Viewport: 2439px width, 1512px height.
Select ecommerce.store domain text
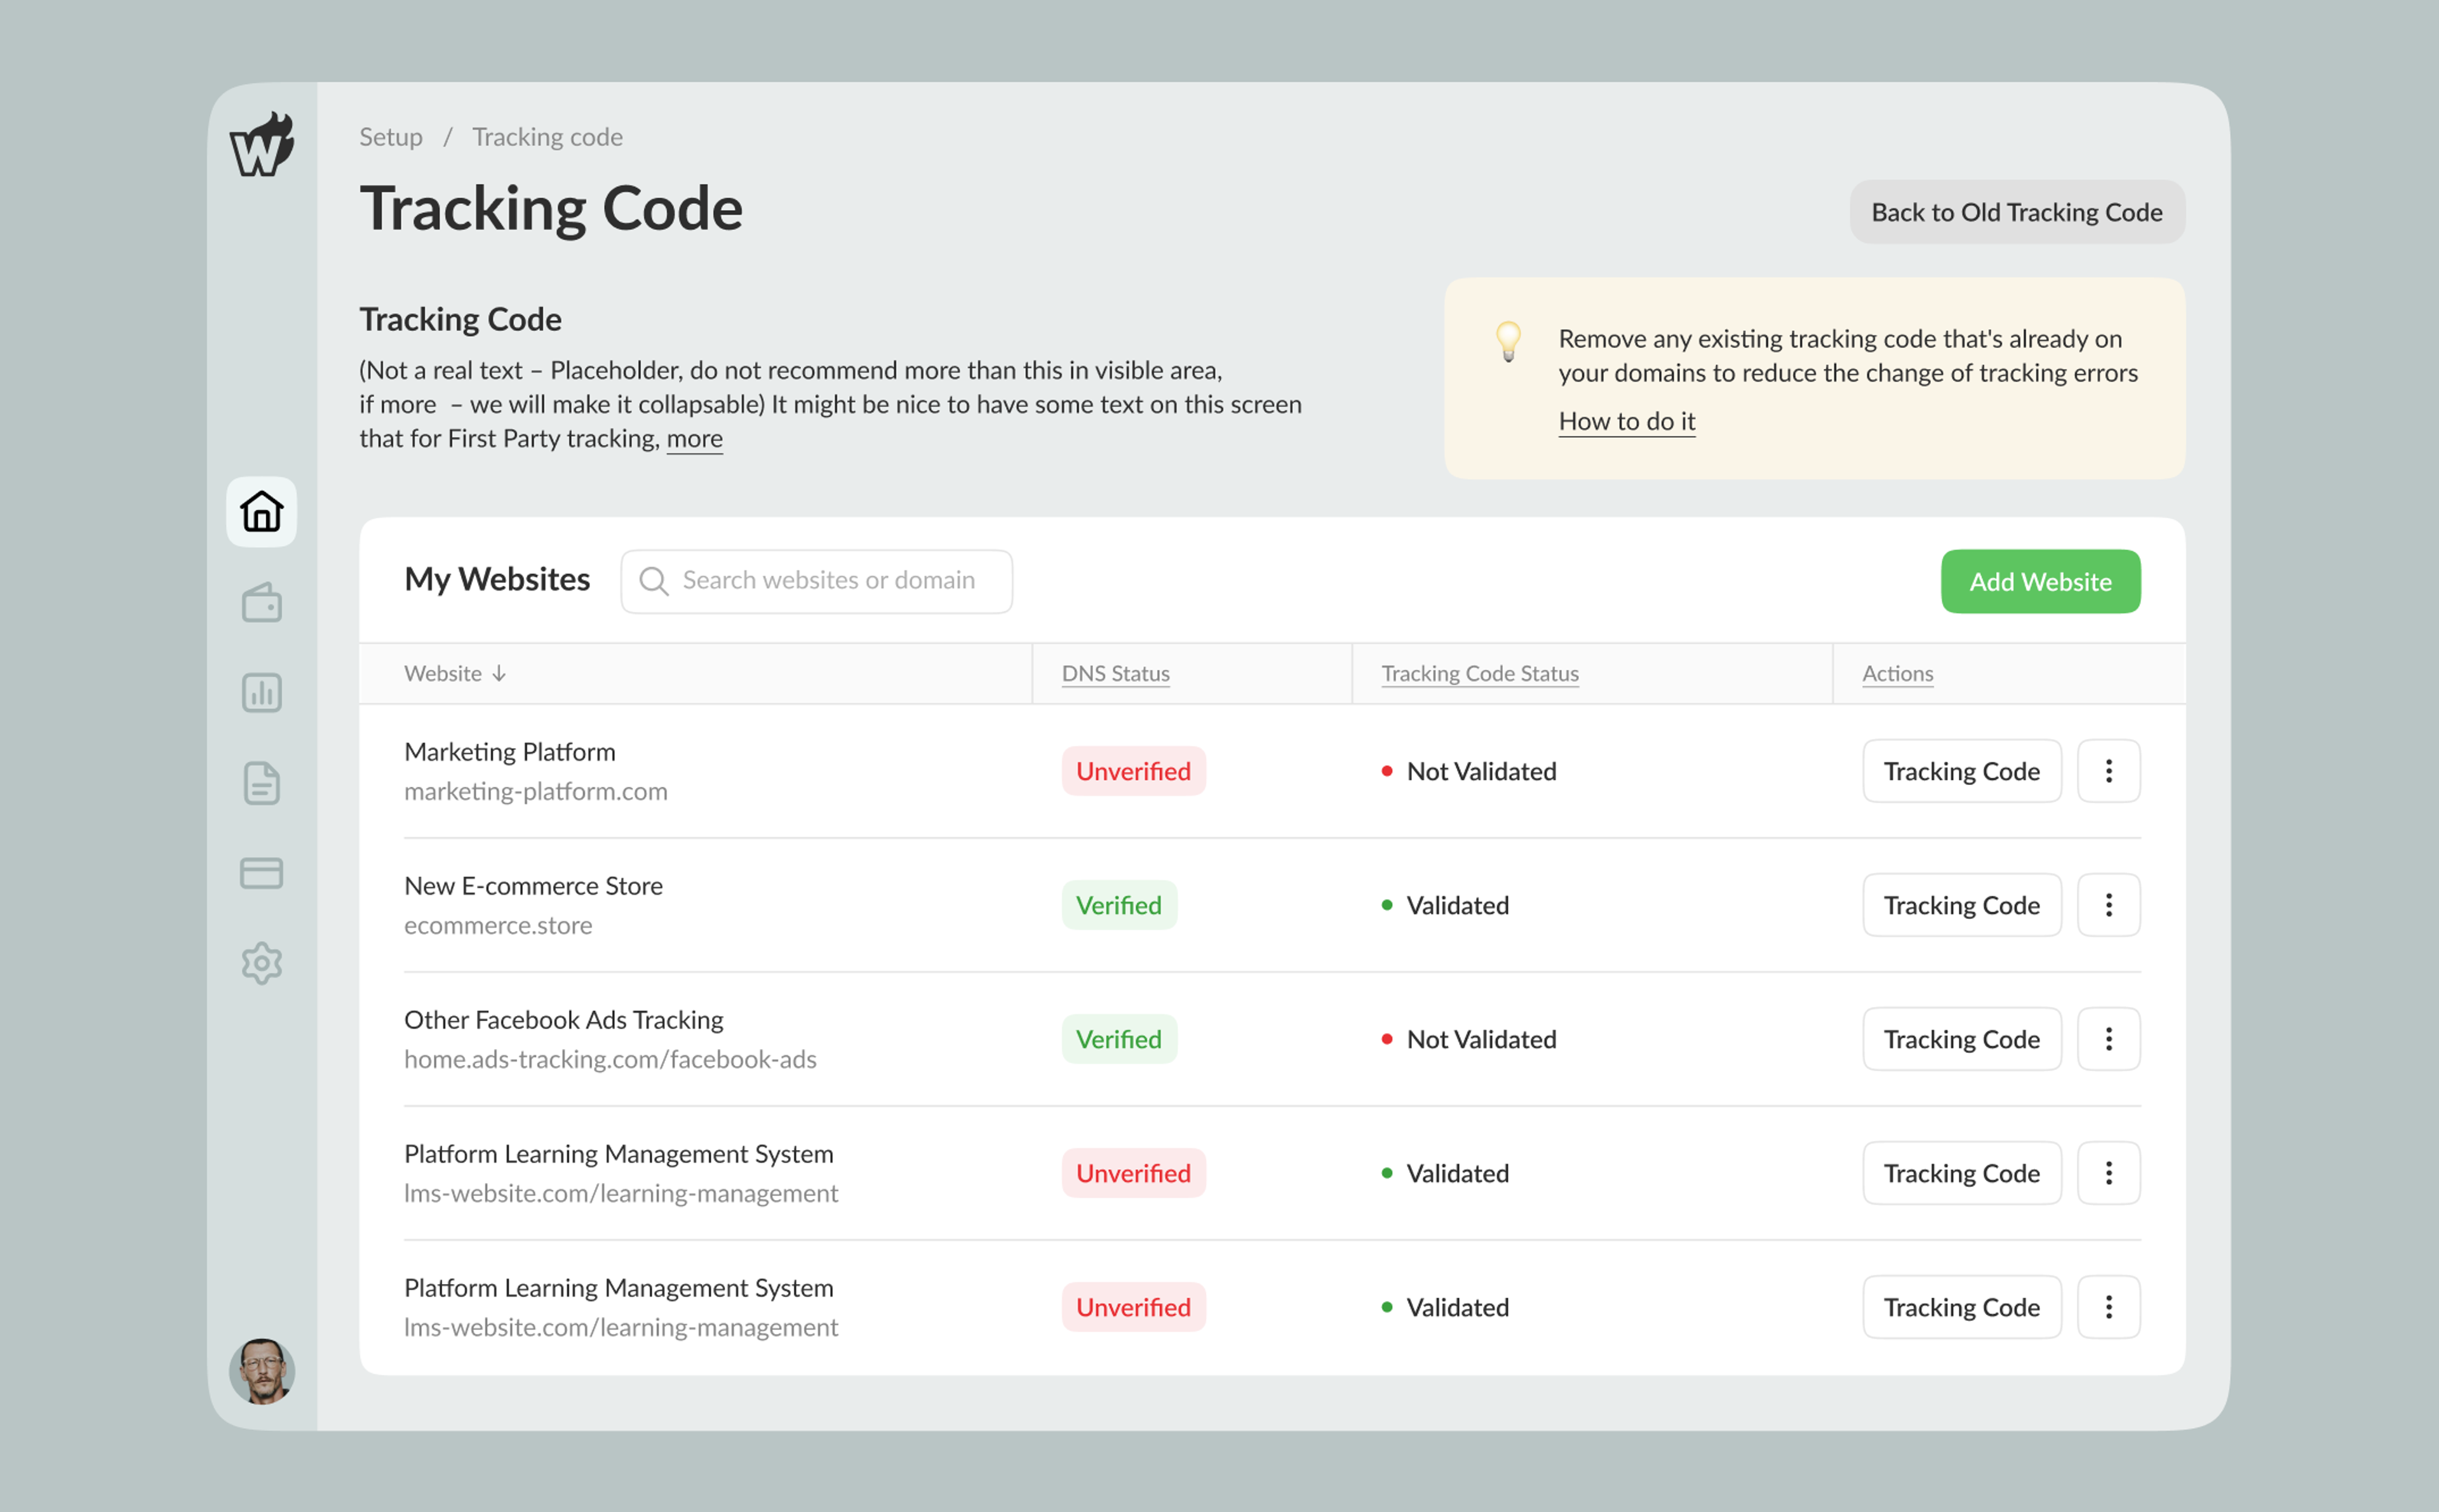[x=498, y=925]
